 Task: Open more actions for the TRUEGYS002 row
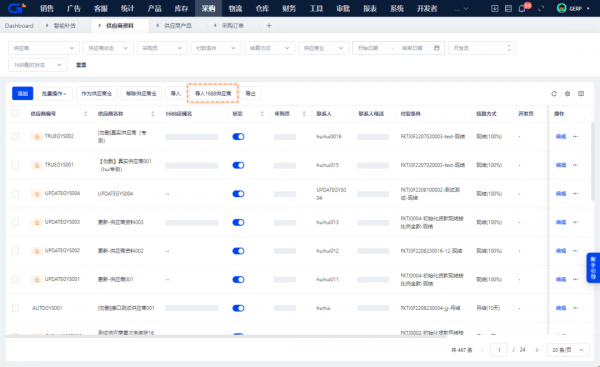(575, 137)
